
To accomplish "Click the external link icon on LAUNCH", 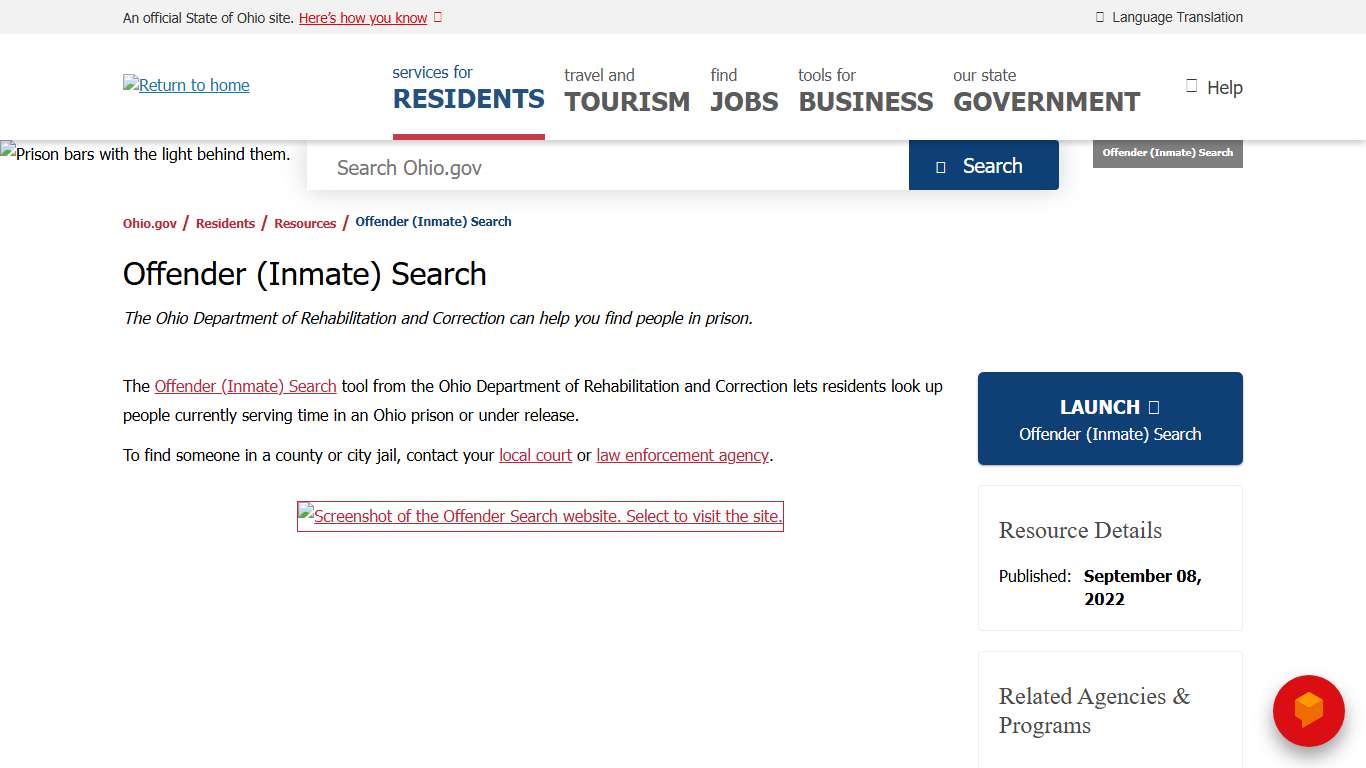I will pyautogui.click(x=1152, y=407).
